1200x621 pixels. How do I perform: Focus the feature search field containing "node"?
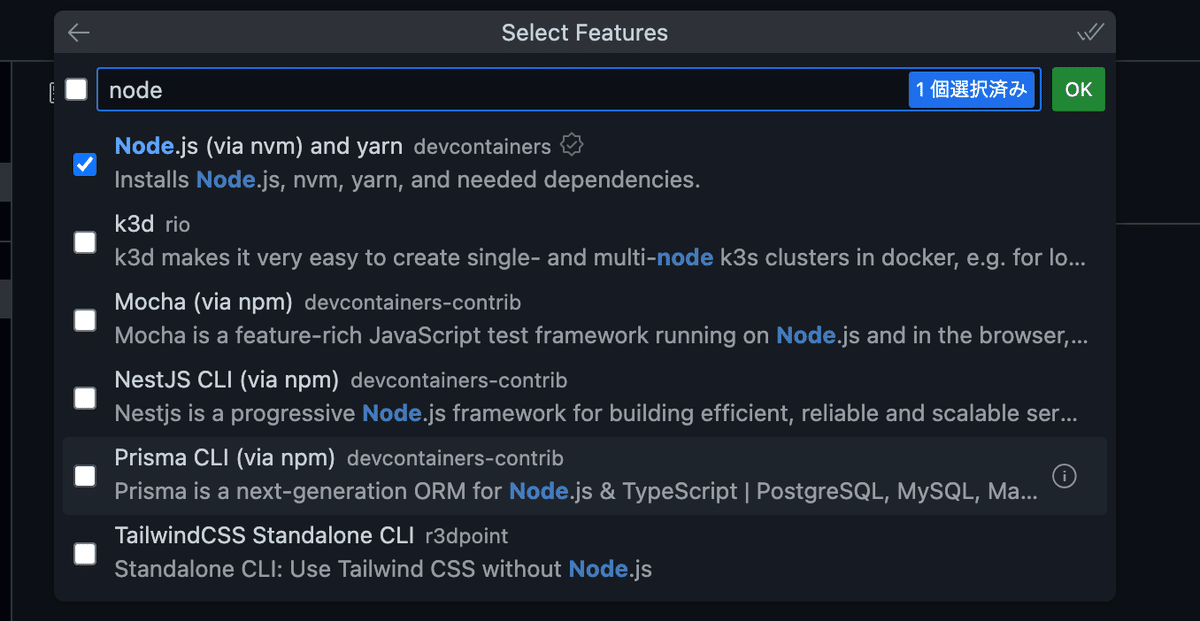500,90
